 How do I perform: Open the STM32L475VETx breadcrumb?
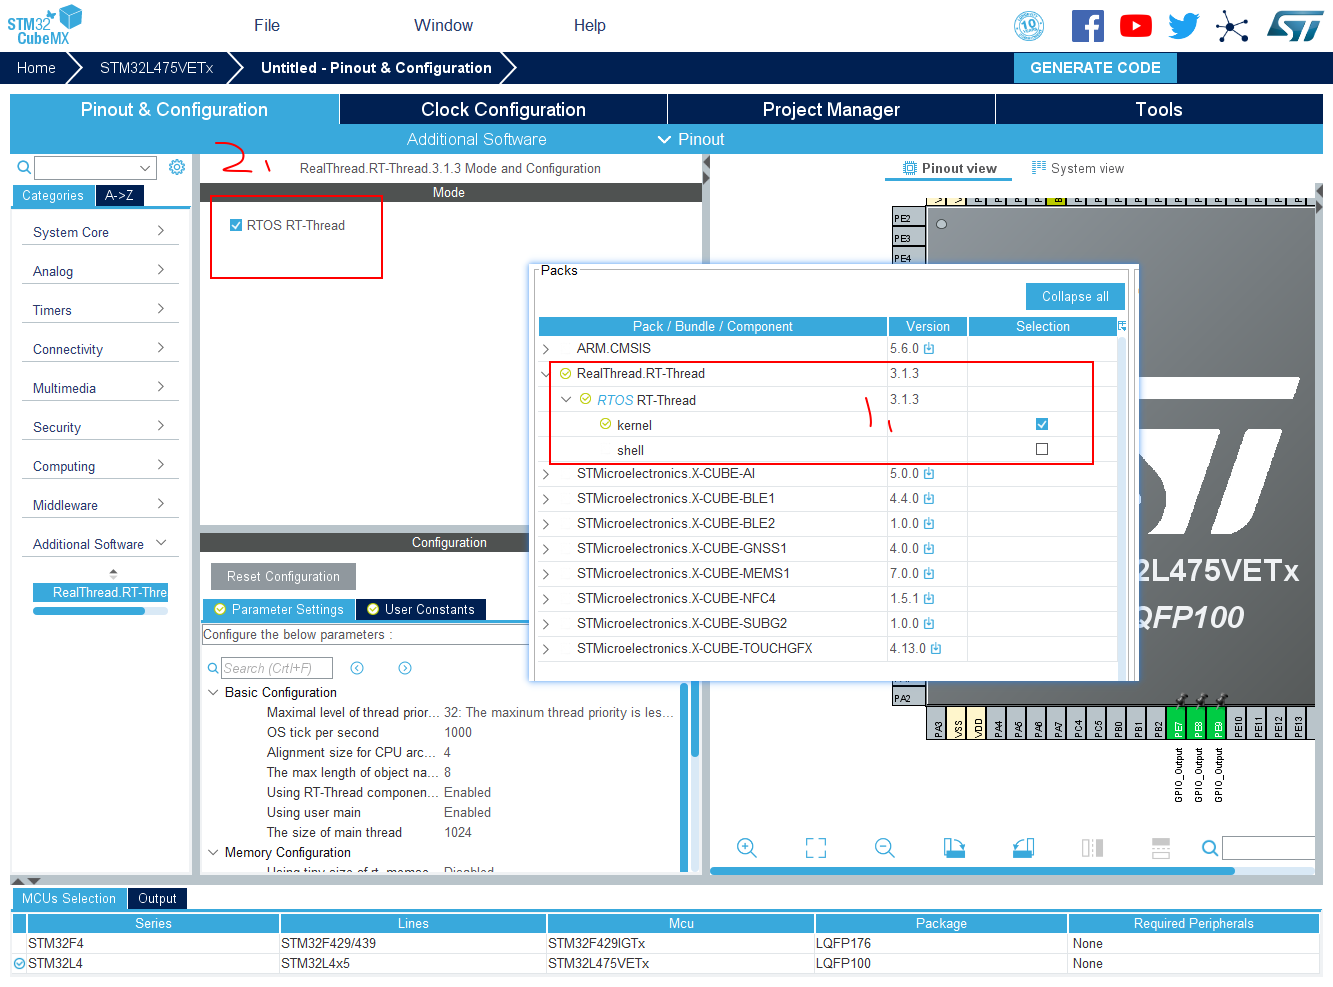tap(156, 68)
